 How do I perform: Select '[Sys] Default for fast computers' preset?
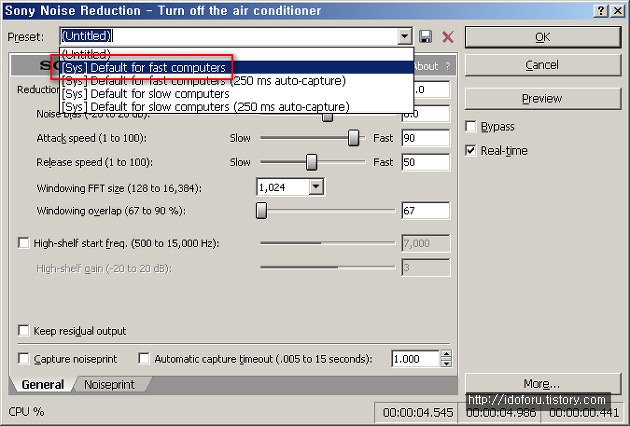[237, 68]
